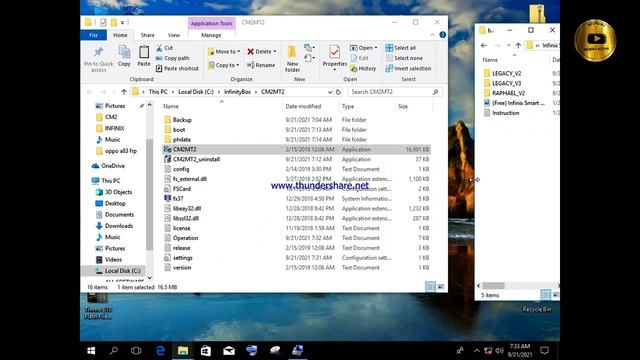The height and width of the screenshot is (360, 640).
Task: Open the Open dropdown in ribbon
Action: pos(364,48)
